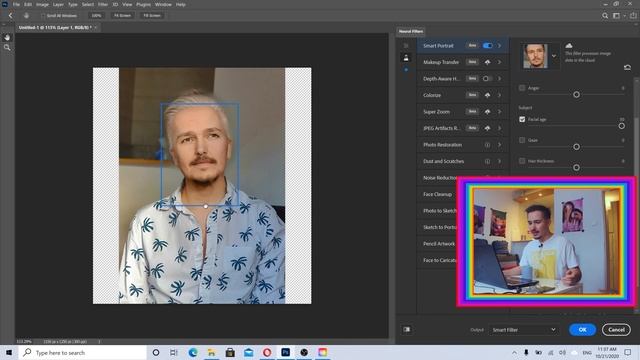Select the beta filters flask icon in sidebar
This screenshot has height=360, width=640.
406,70
